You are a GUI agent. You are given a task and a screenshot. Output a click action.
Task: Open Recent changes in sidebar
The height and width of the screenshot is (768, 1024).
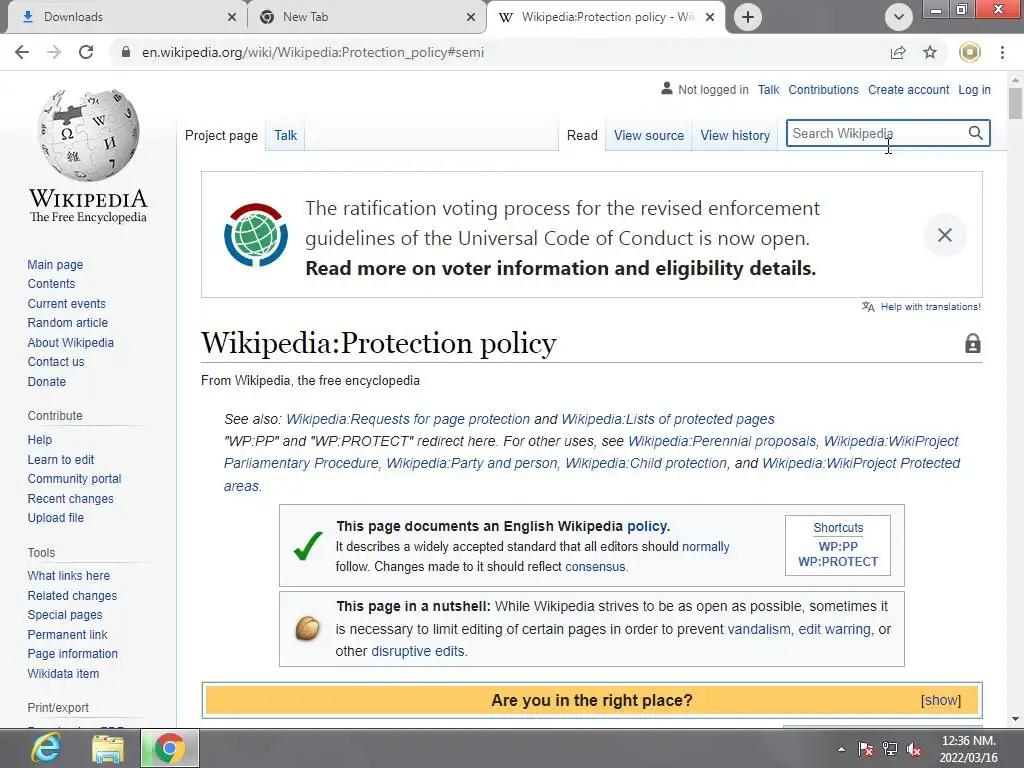[x=71, y=498]
